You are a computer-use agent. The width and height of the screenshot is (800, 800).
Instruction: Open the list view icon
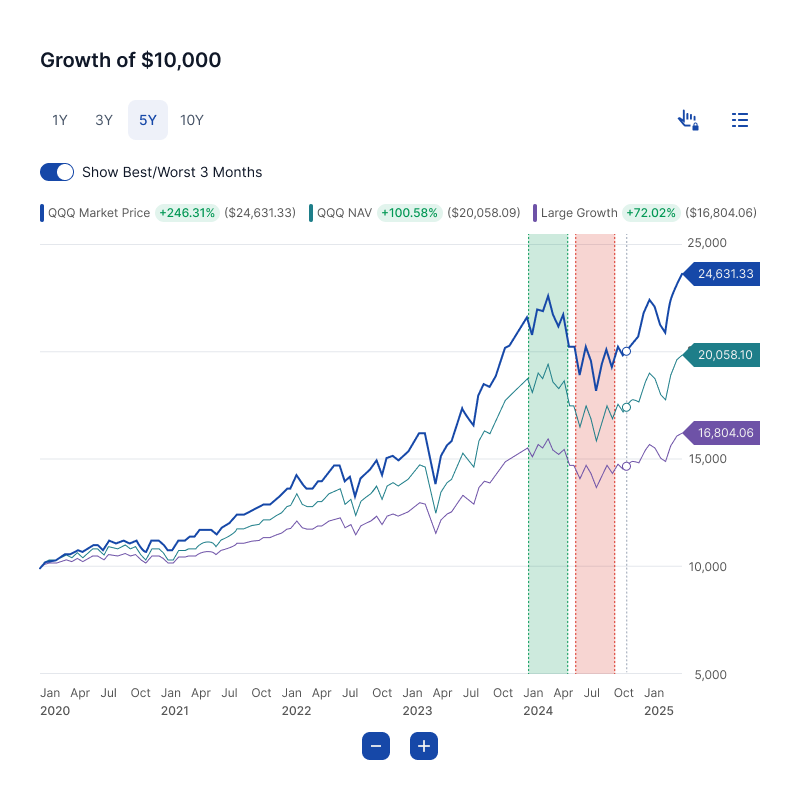click(x=740, y=120)
